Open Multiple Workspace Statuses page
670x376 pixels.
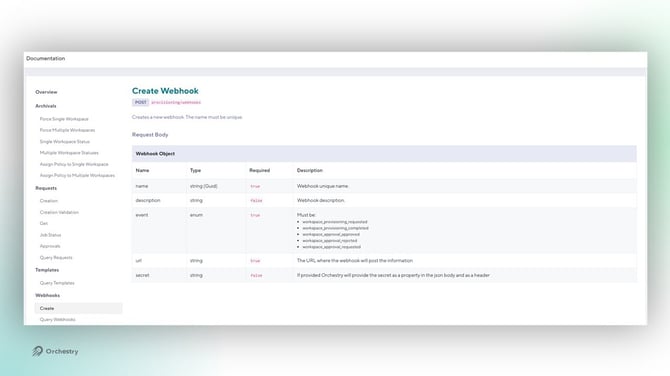tap(69, 153)
